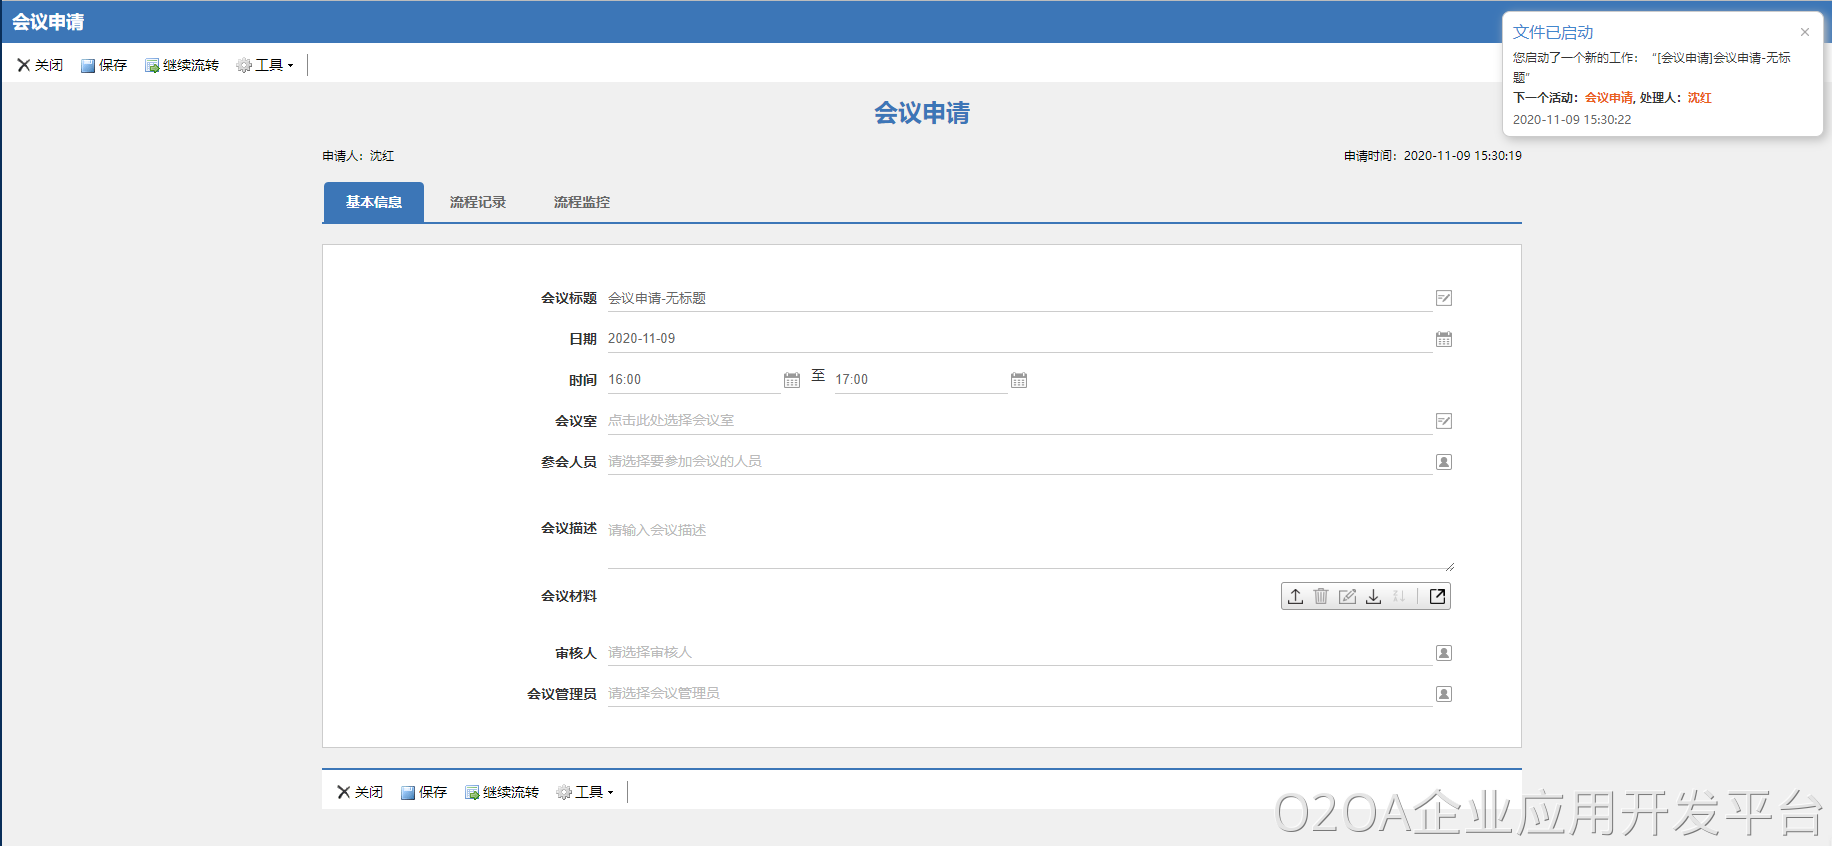The width and height of the screenshot is (1832, 846).
Task: Dismiss the 文件已启动 notification
Action: (1805, 32)
